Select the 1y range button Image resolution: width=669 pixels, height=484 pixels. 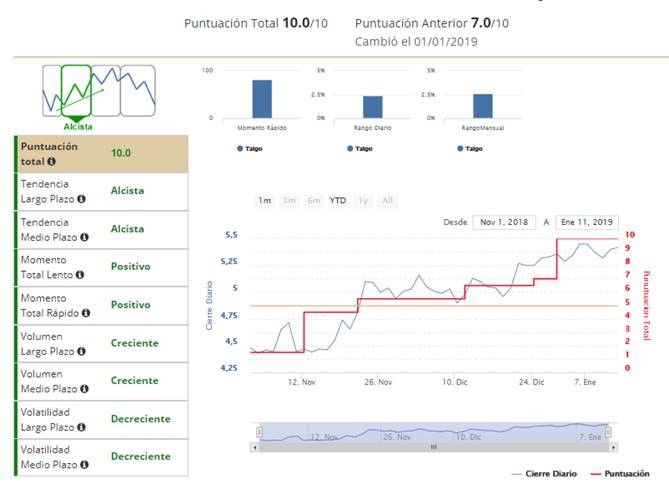click(x=363, y=200)
